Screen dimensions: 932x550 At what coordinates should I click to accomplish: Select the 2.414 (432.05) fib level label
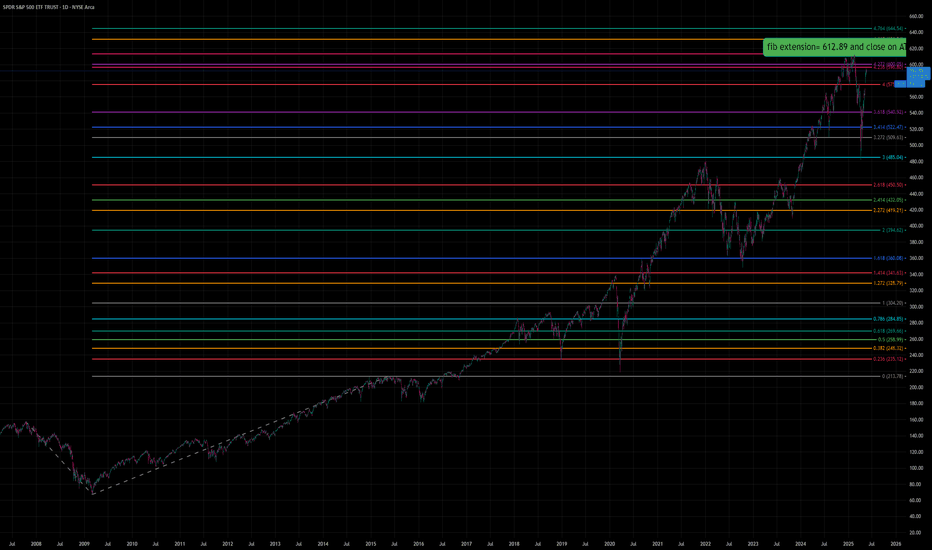coord(889,200)
